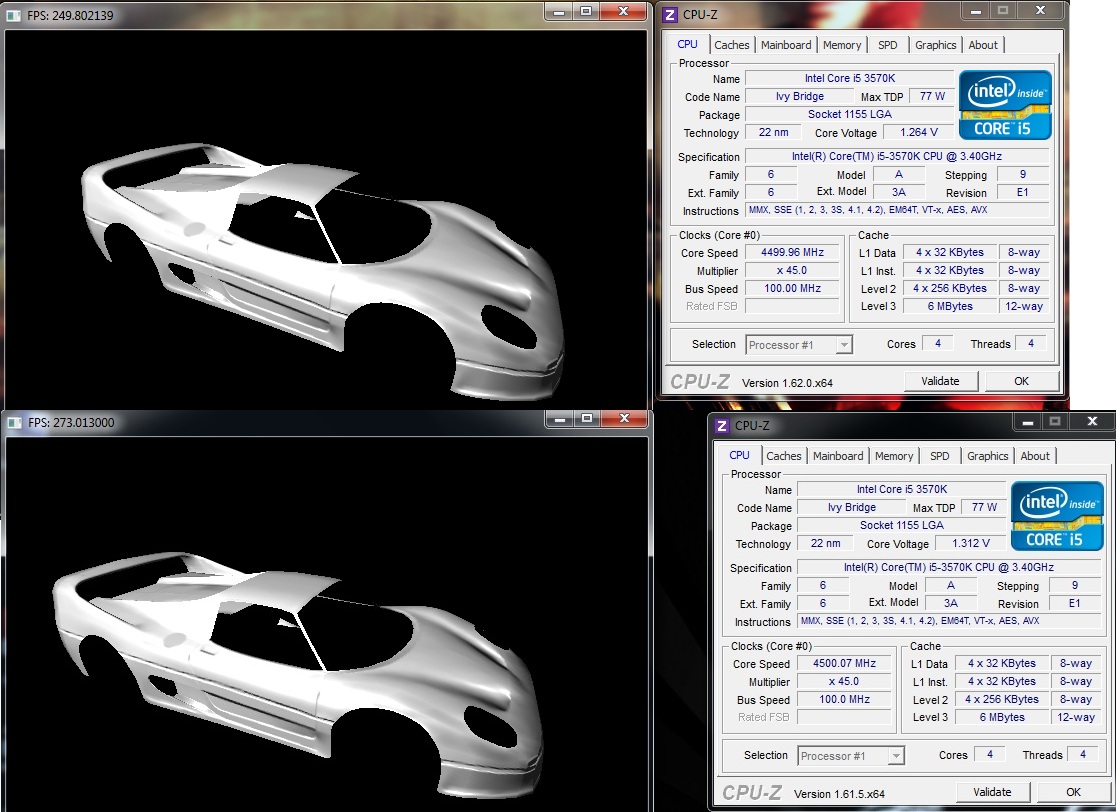The width and height of the screenshot is (1117, 812).
Task: Open the SPD tab in CPU-Z 1.61.5
Action: [x=939, y=456]
